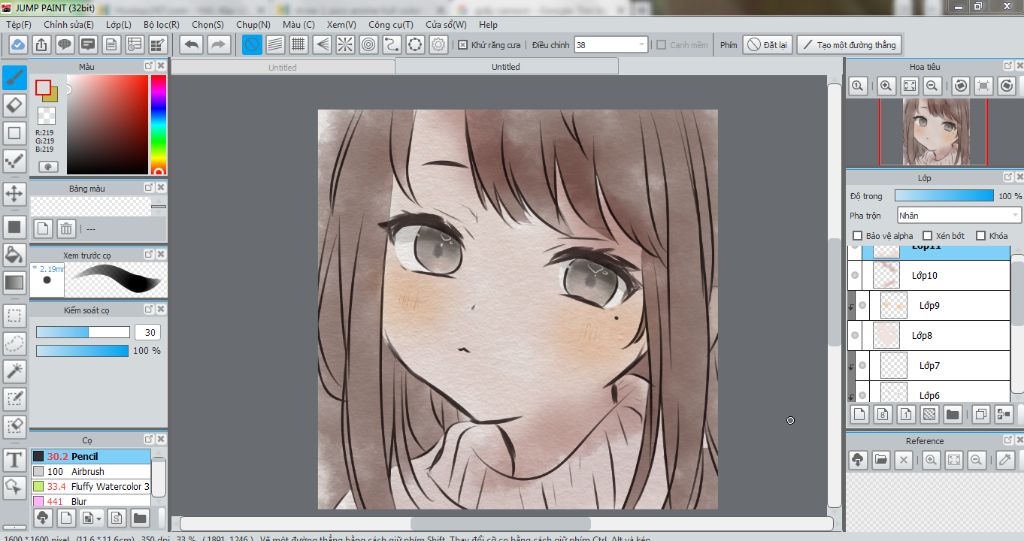Viewport: 1024px width, 541px height.
Task: Select the Gradient tool
Action: pos(14,282)
